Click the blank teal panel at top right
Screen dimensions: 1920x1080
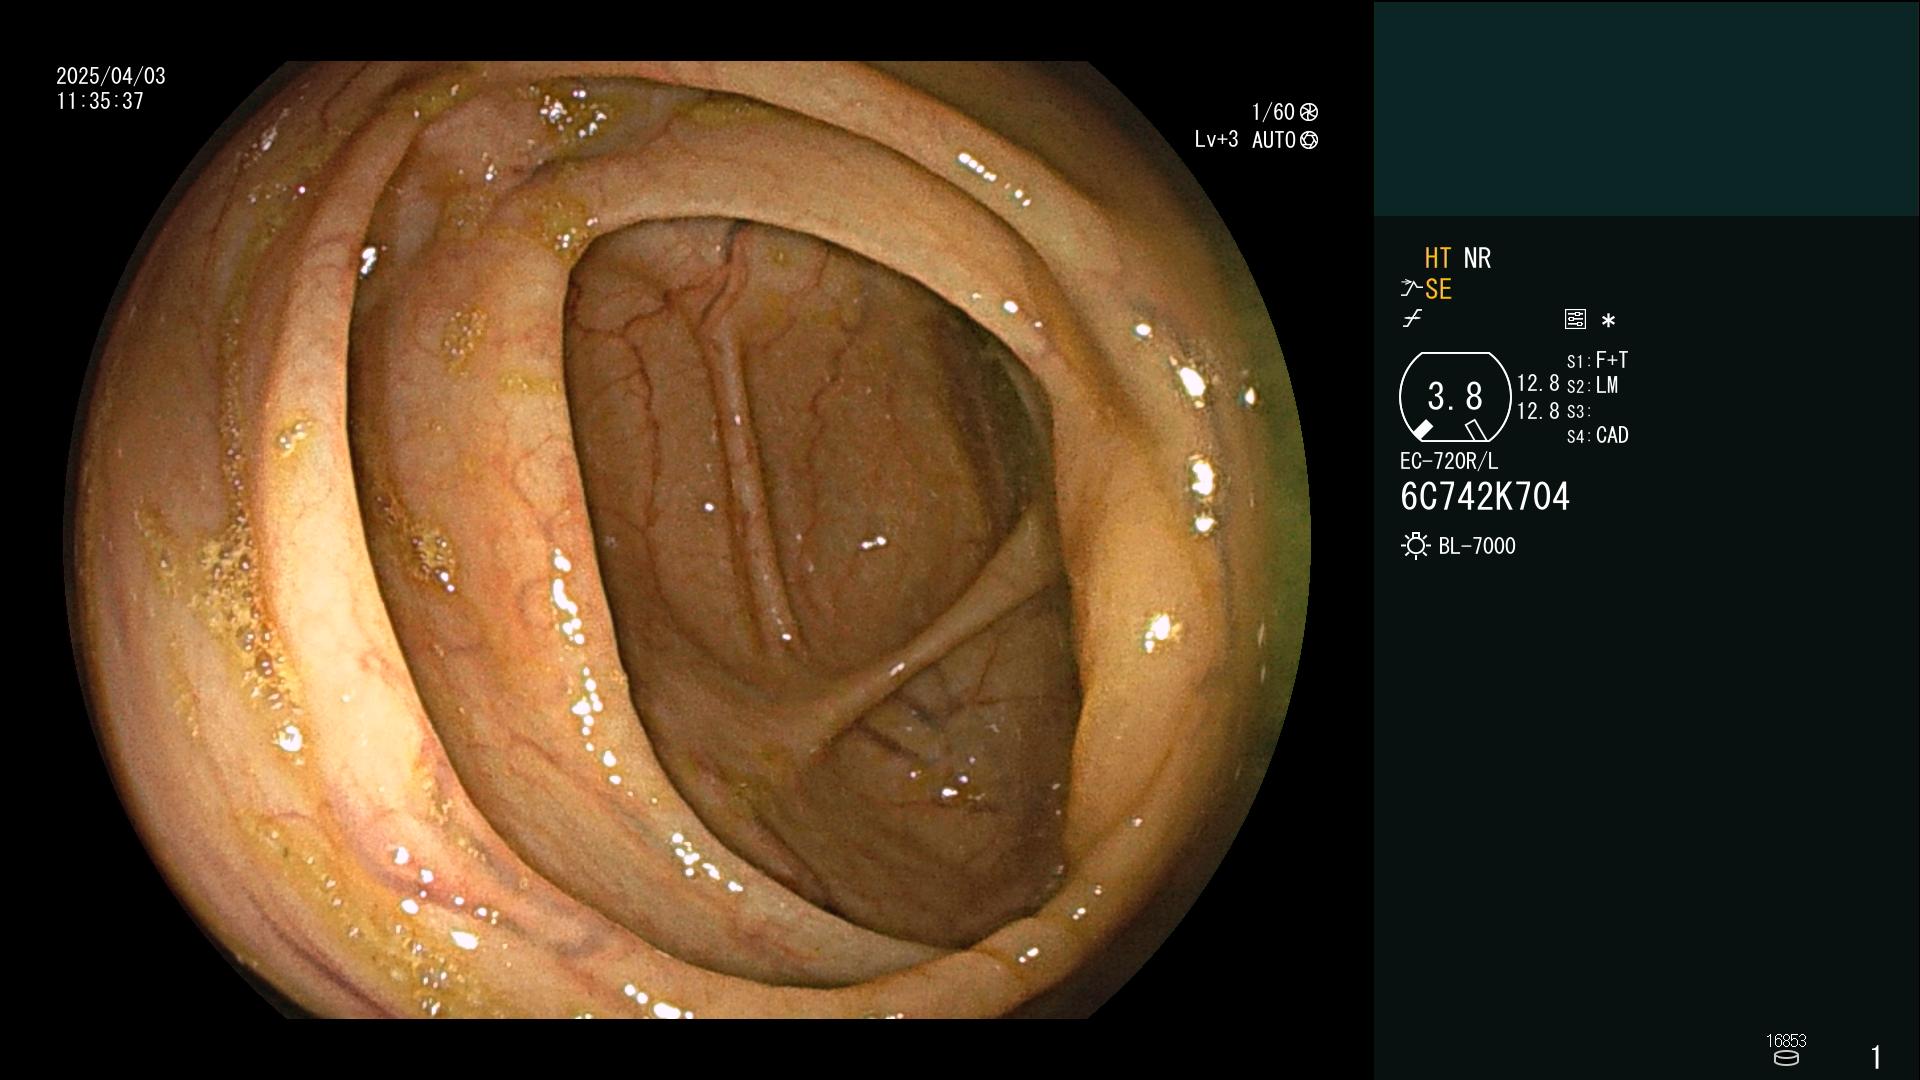pyautogui.click(x=1647, y=108)
